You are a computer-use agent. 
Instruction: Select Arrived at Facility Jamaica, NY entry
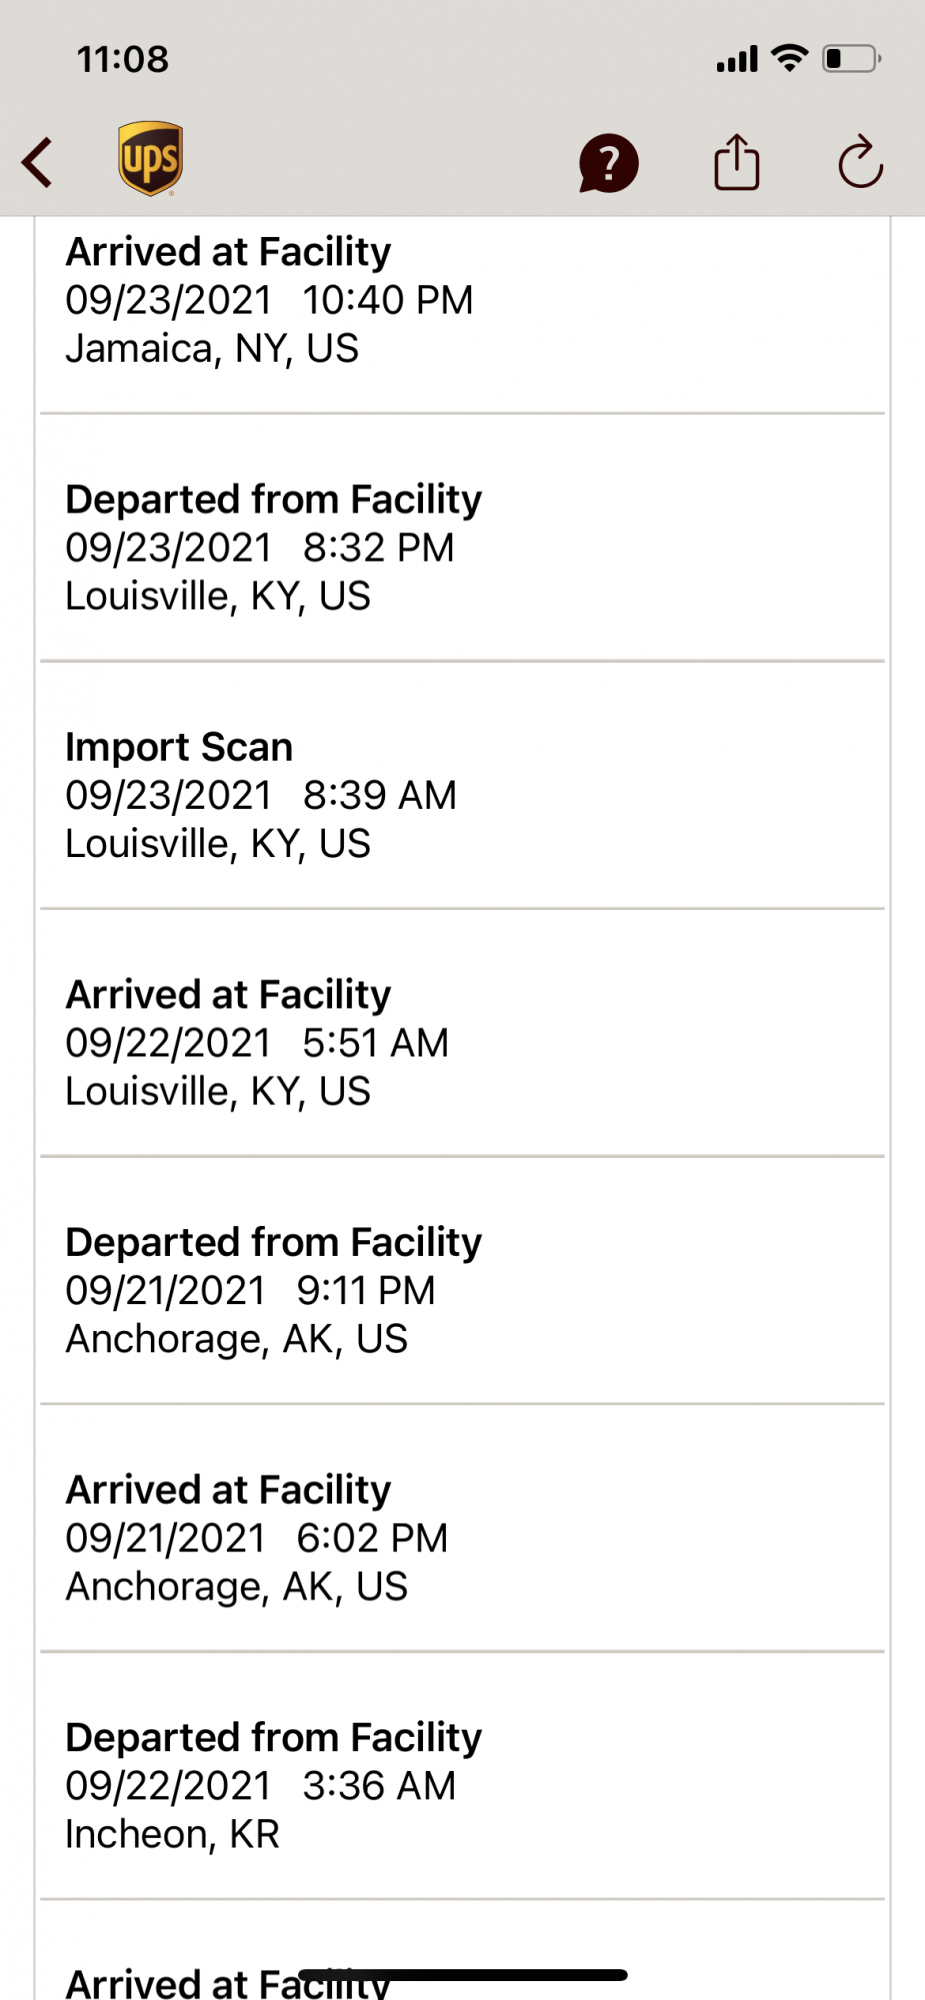462,300
